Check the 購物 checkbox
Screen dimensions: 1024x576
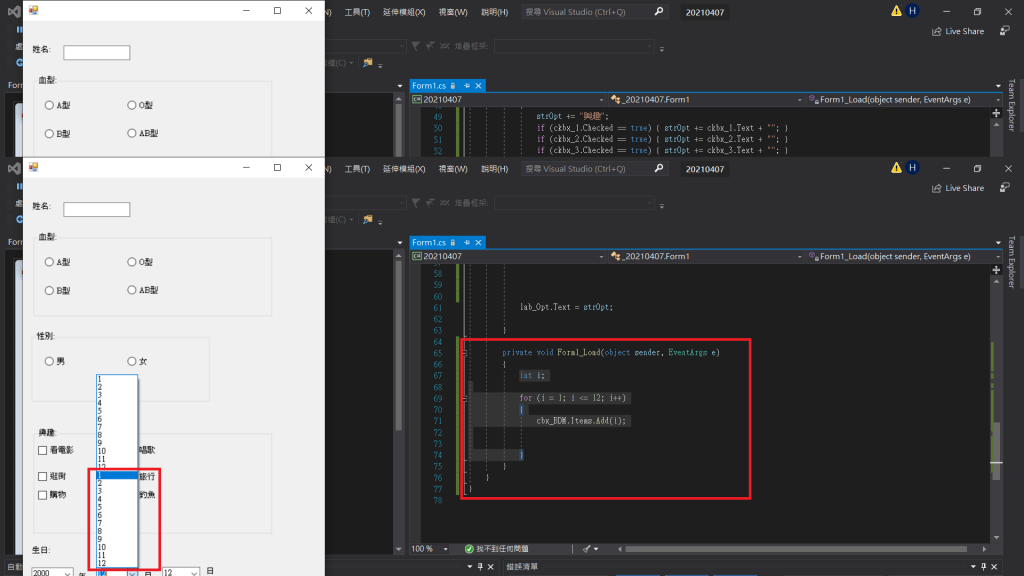[42, 495]
